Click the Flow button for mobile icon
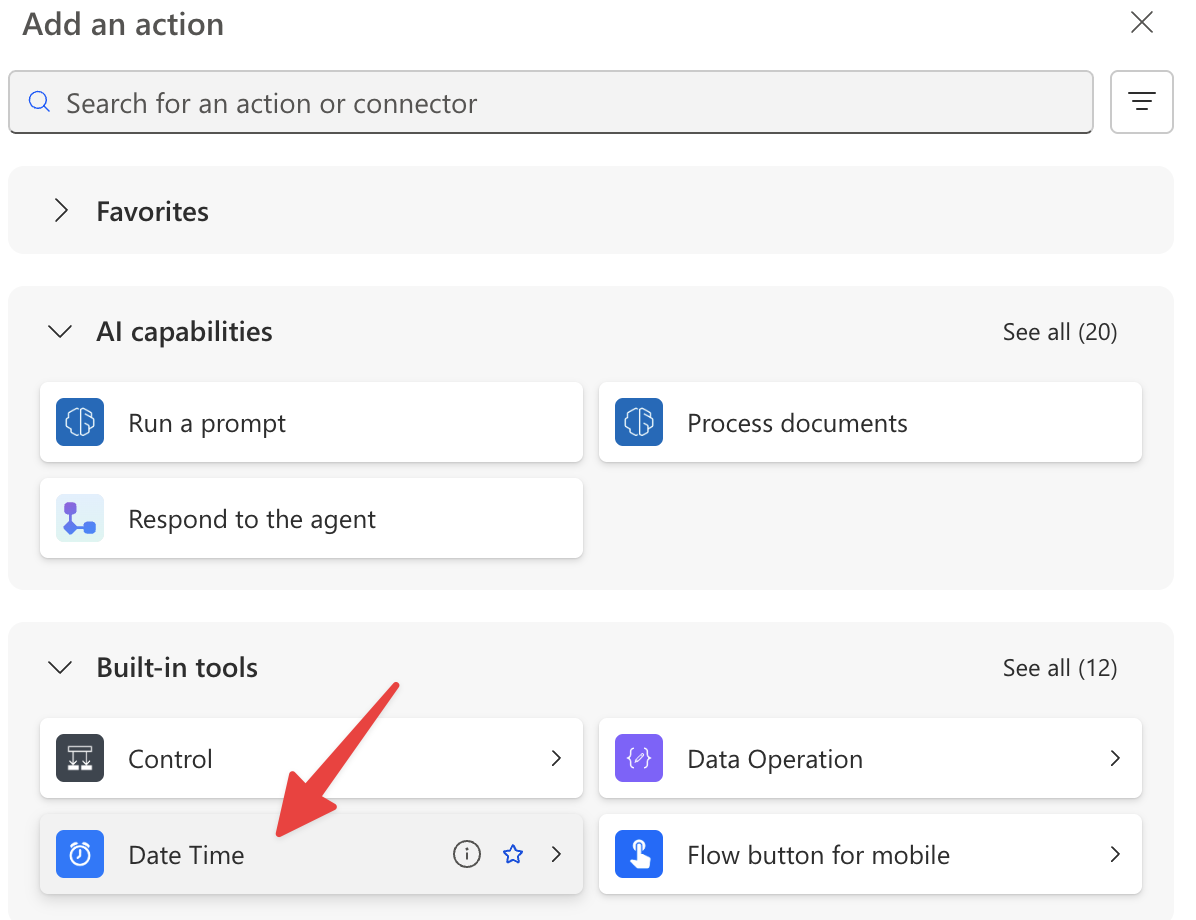Screen dimensions: 1196x920 pyautogui.click(x=639, y=854)
